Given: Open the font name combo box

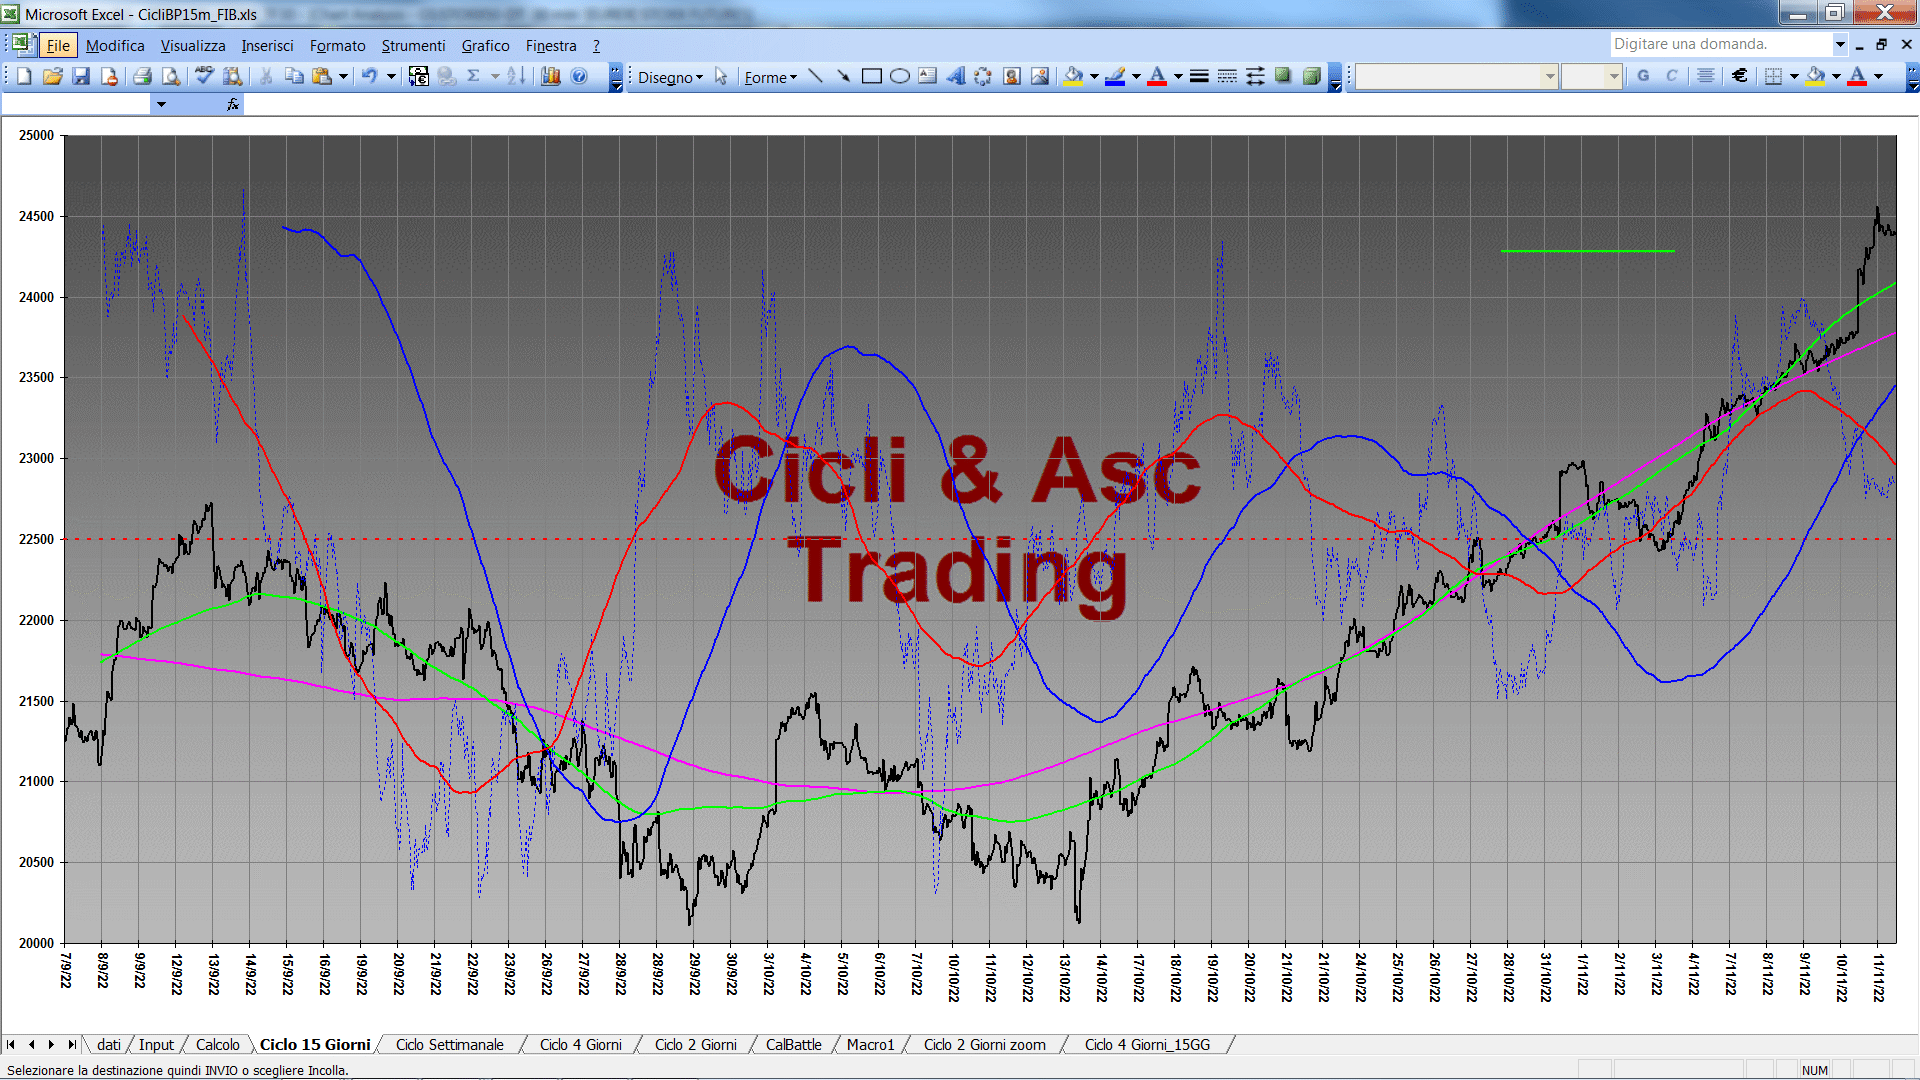Looking at the screenshot, I should click(x=1456, y=76).
